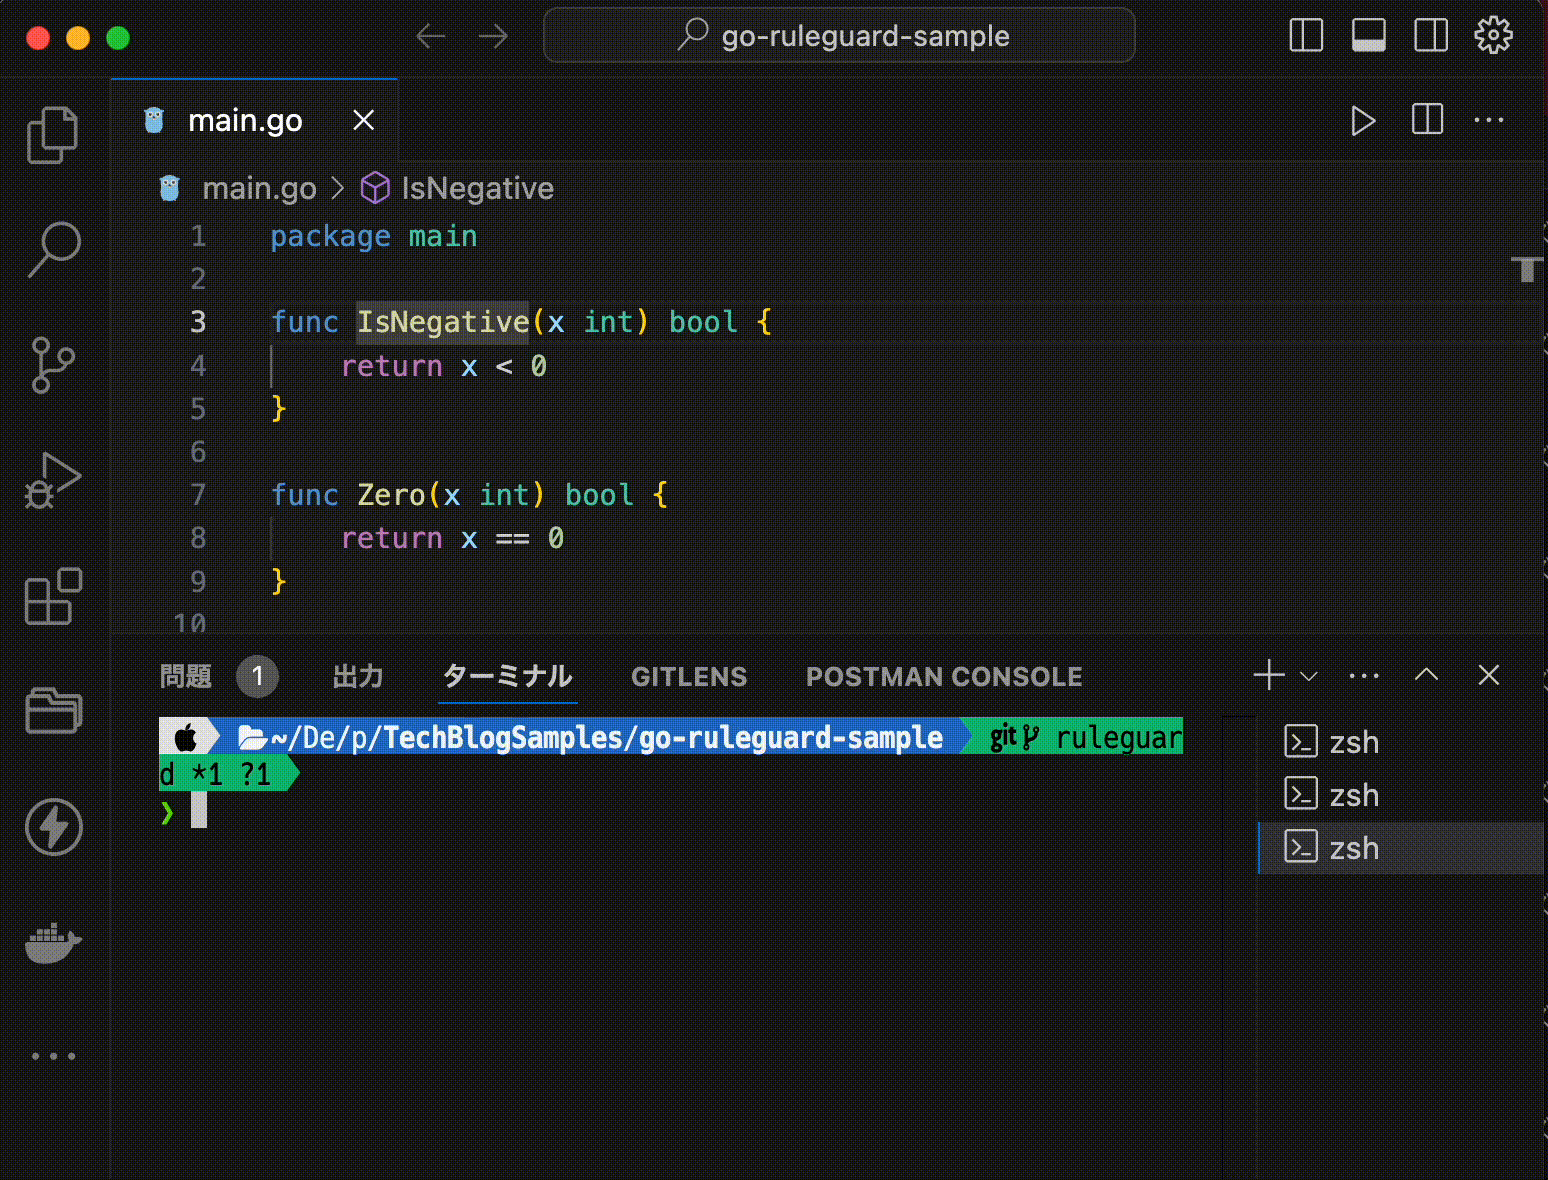Click line number 7 in gutter
This screenshot has width=1548, height=1180.
(198, 495)
